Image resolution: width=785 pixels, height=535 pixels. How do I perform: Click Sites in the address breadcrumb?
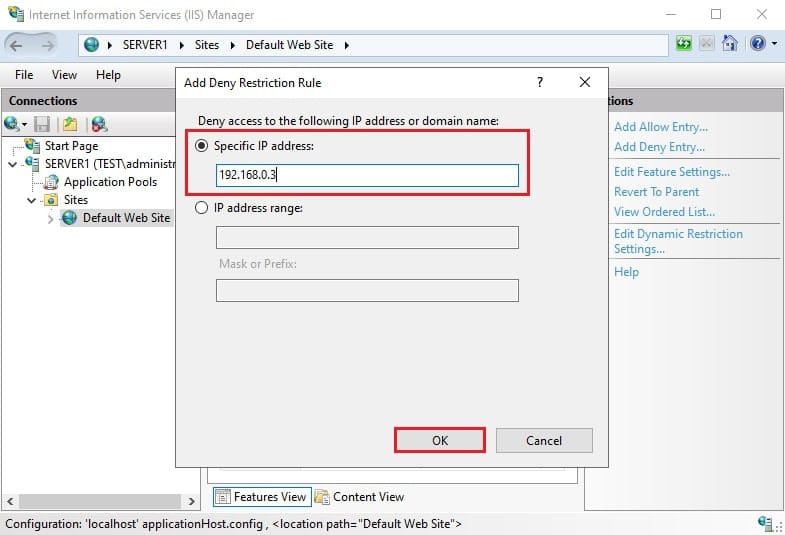pos(207,45)
